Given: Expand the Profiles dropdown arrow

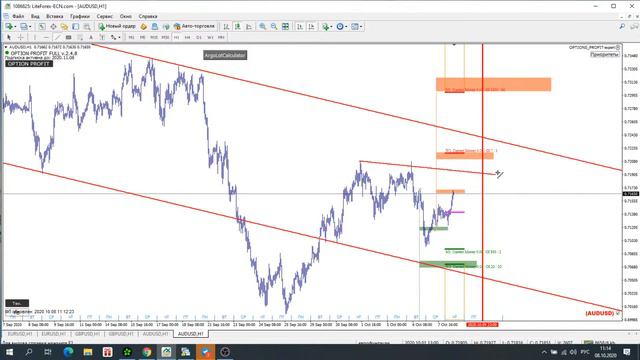Looking at the screenshot, I should 30,27.
